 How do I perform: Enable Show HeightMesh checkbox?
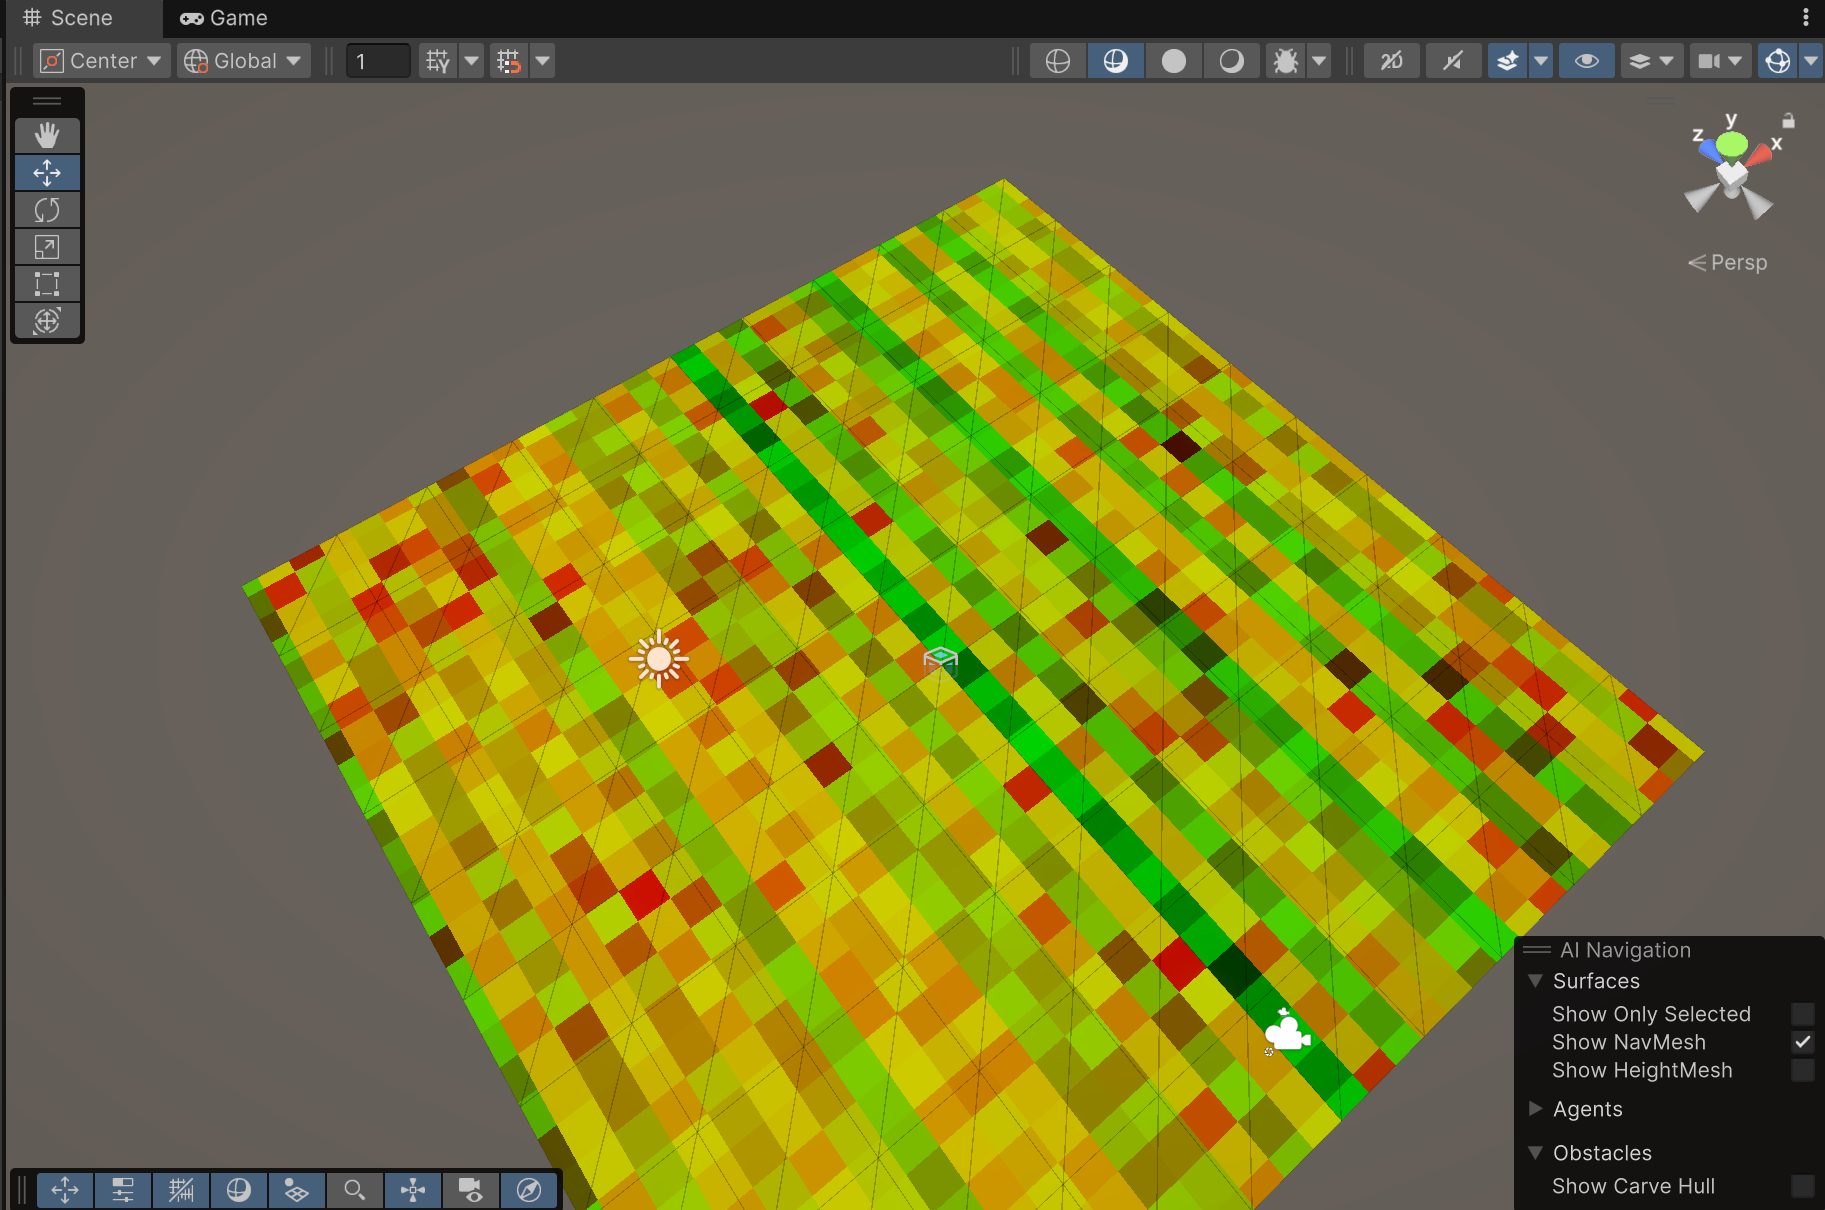click(x=1803, y=1070)
